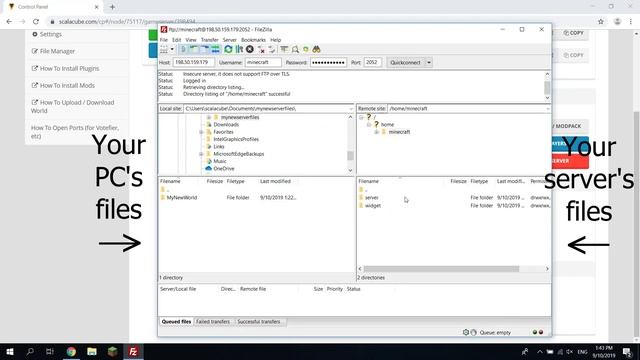Open Chrome from the taskbar

tap(71, 351)
